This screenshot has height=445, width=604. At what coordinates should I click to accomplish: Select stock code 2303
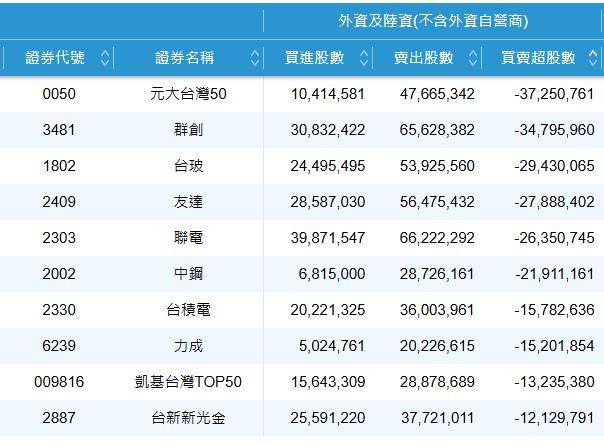[59, 238]
